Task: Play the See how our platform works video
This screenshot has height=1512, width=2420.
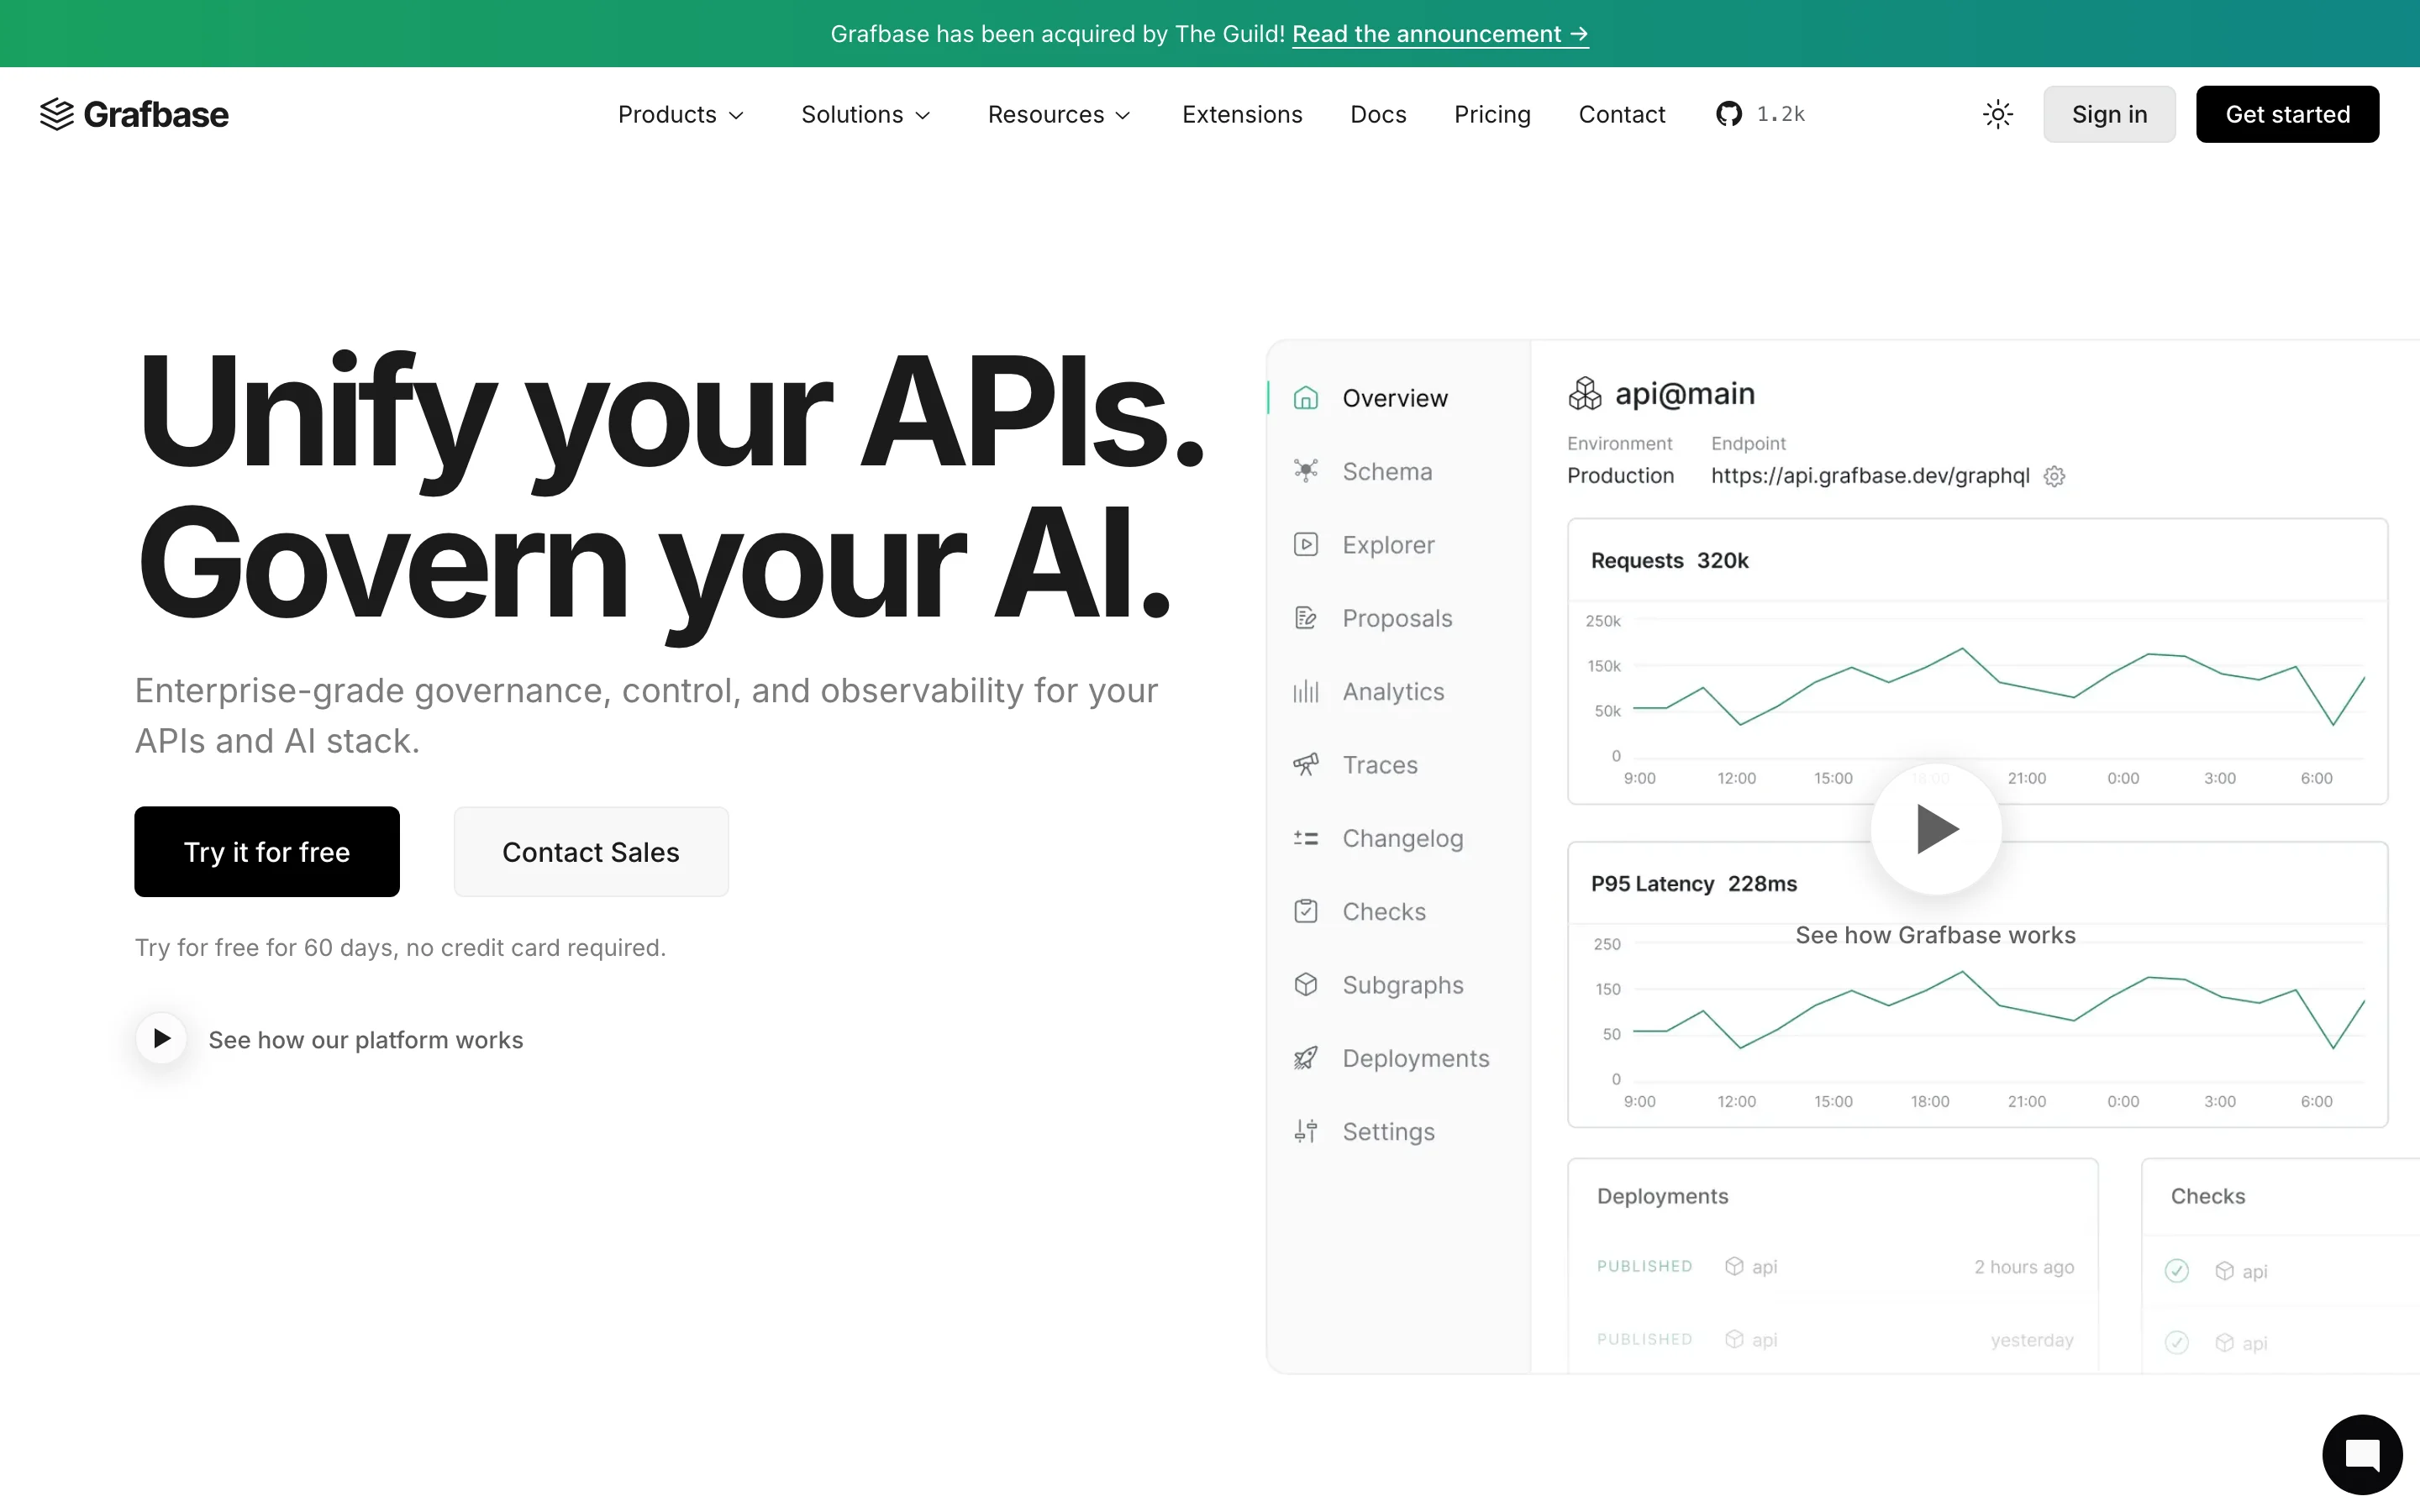Action: pyautogui.click(x=162, y=1039)
